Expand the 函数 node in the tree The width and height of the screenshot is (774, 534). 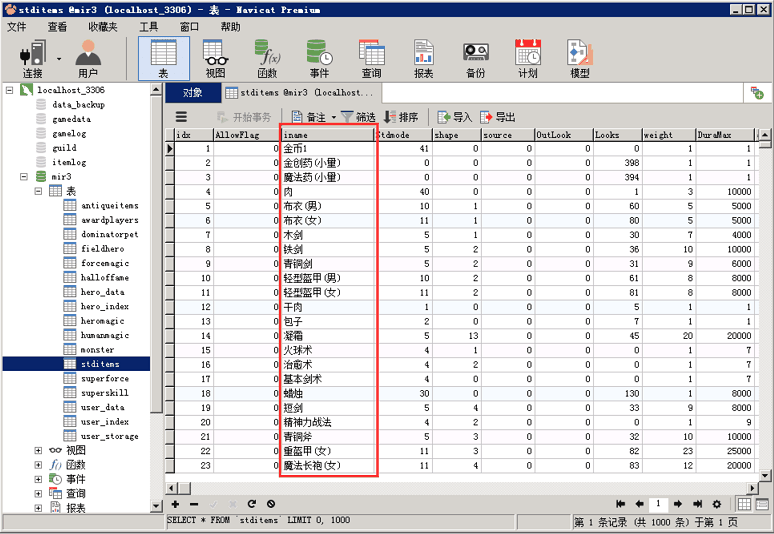tap(38, 465)
